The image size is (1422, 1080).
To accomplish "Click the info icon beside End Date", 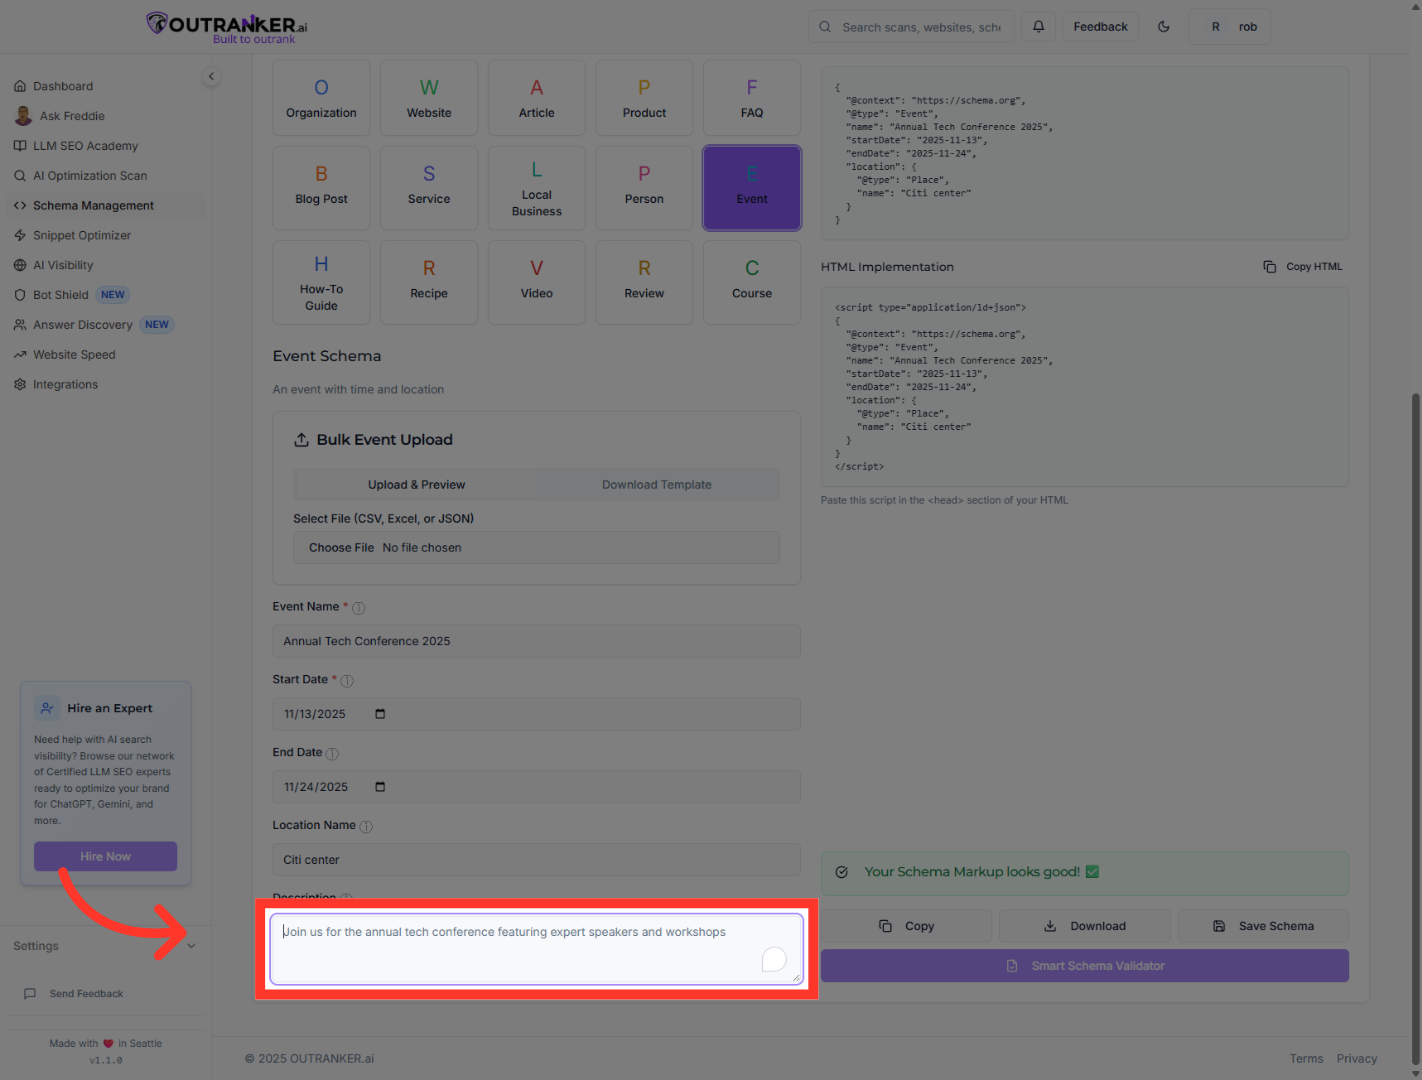I will point(332,754).
